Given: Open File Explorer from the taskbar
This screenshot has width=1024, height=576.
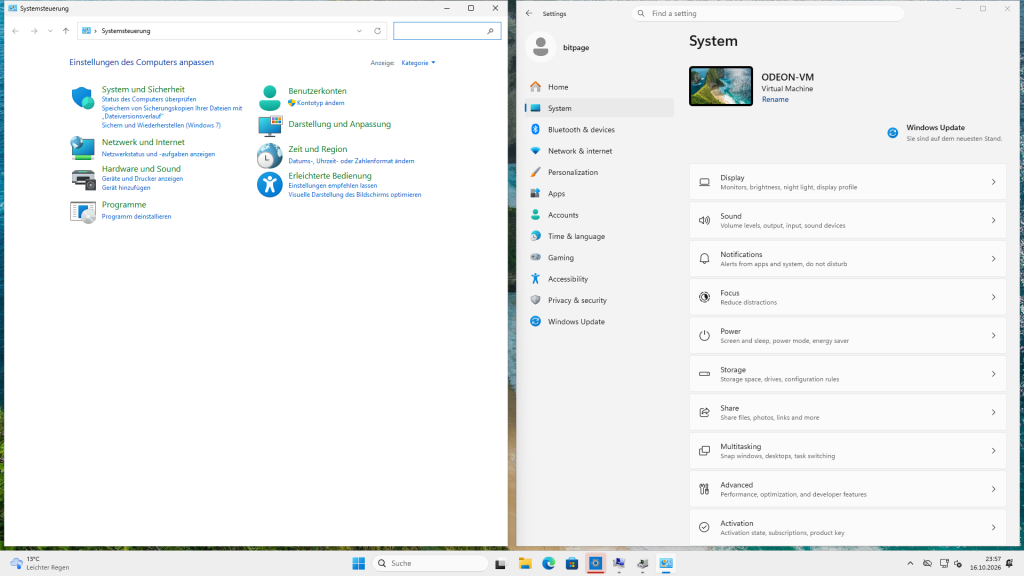Looking at the screenshot, I should [x=525, y=564].
